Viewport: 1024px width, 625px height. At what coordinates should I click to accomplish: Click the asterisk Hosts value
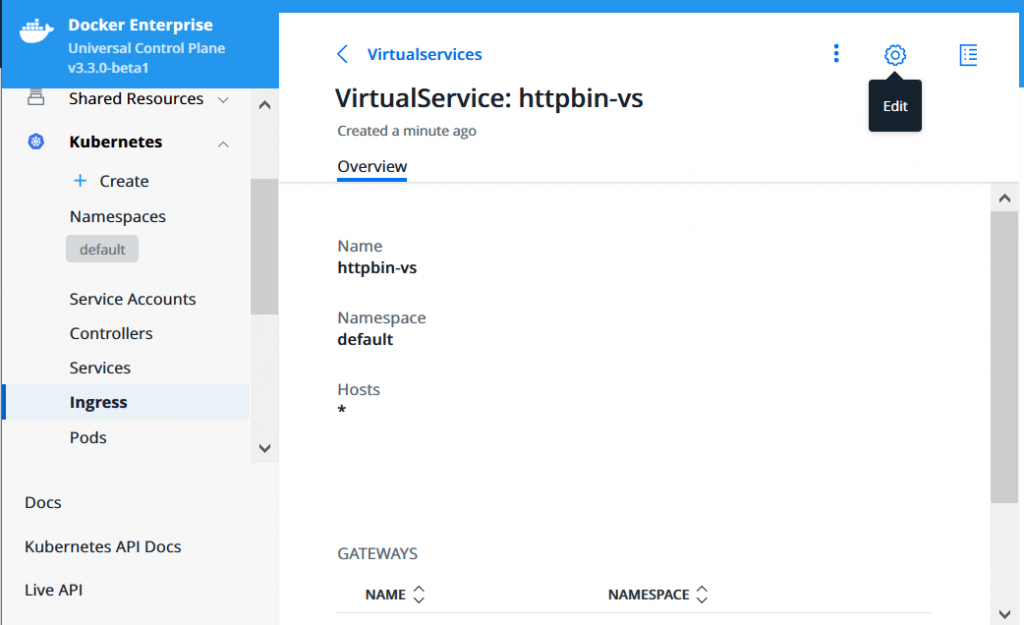(342, 410)
